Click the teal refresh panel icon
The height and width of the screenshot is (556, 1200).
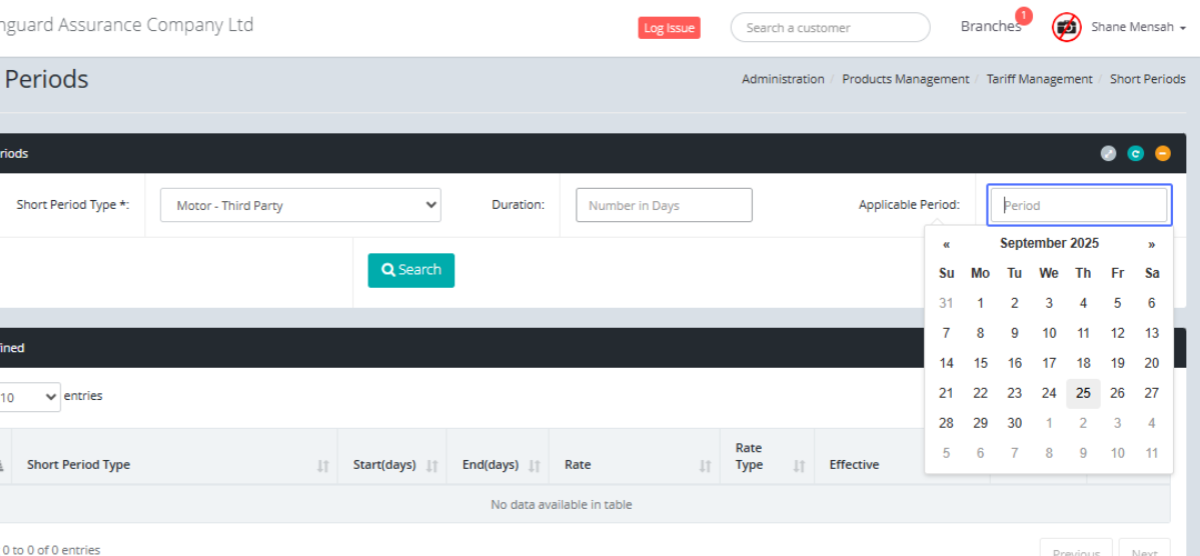point(1135,153)
